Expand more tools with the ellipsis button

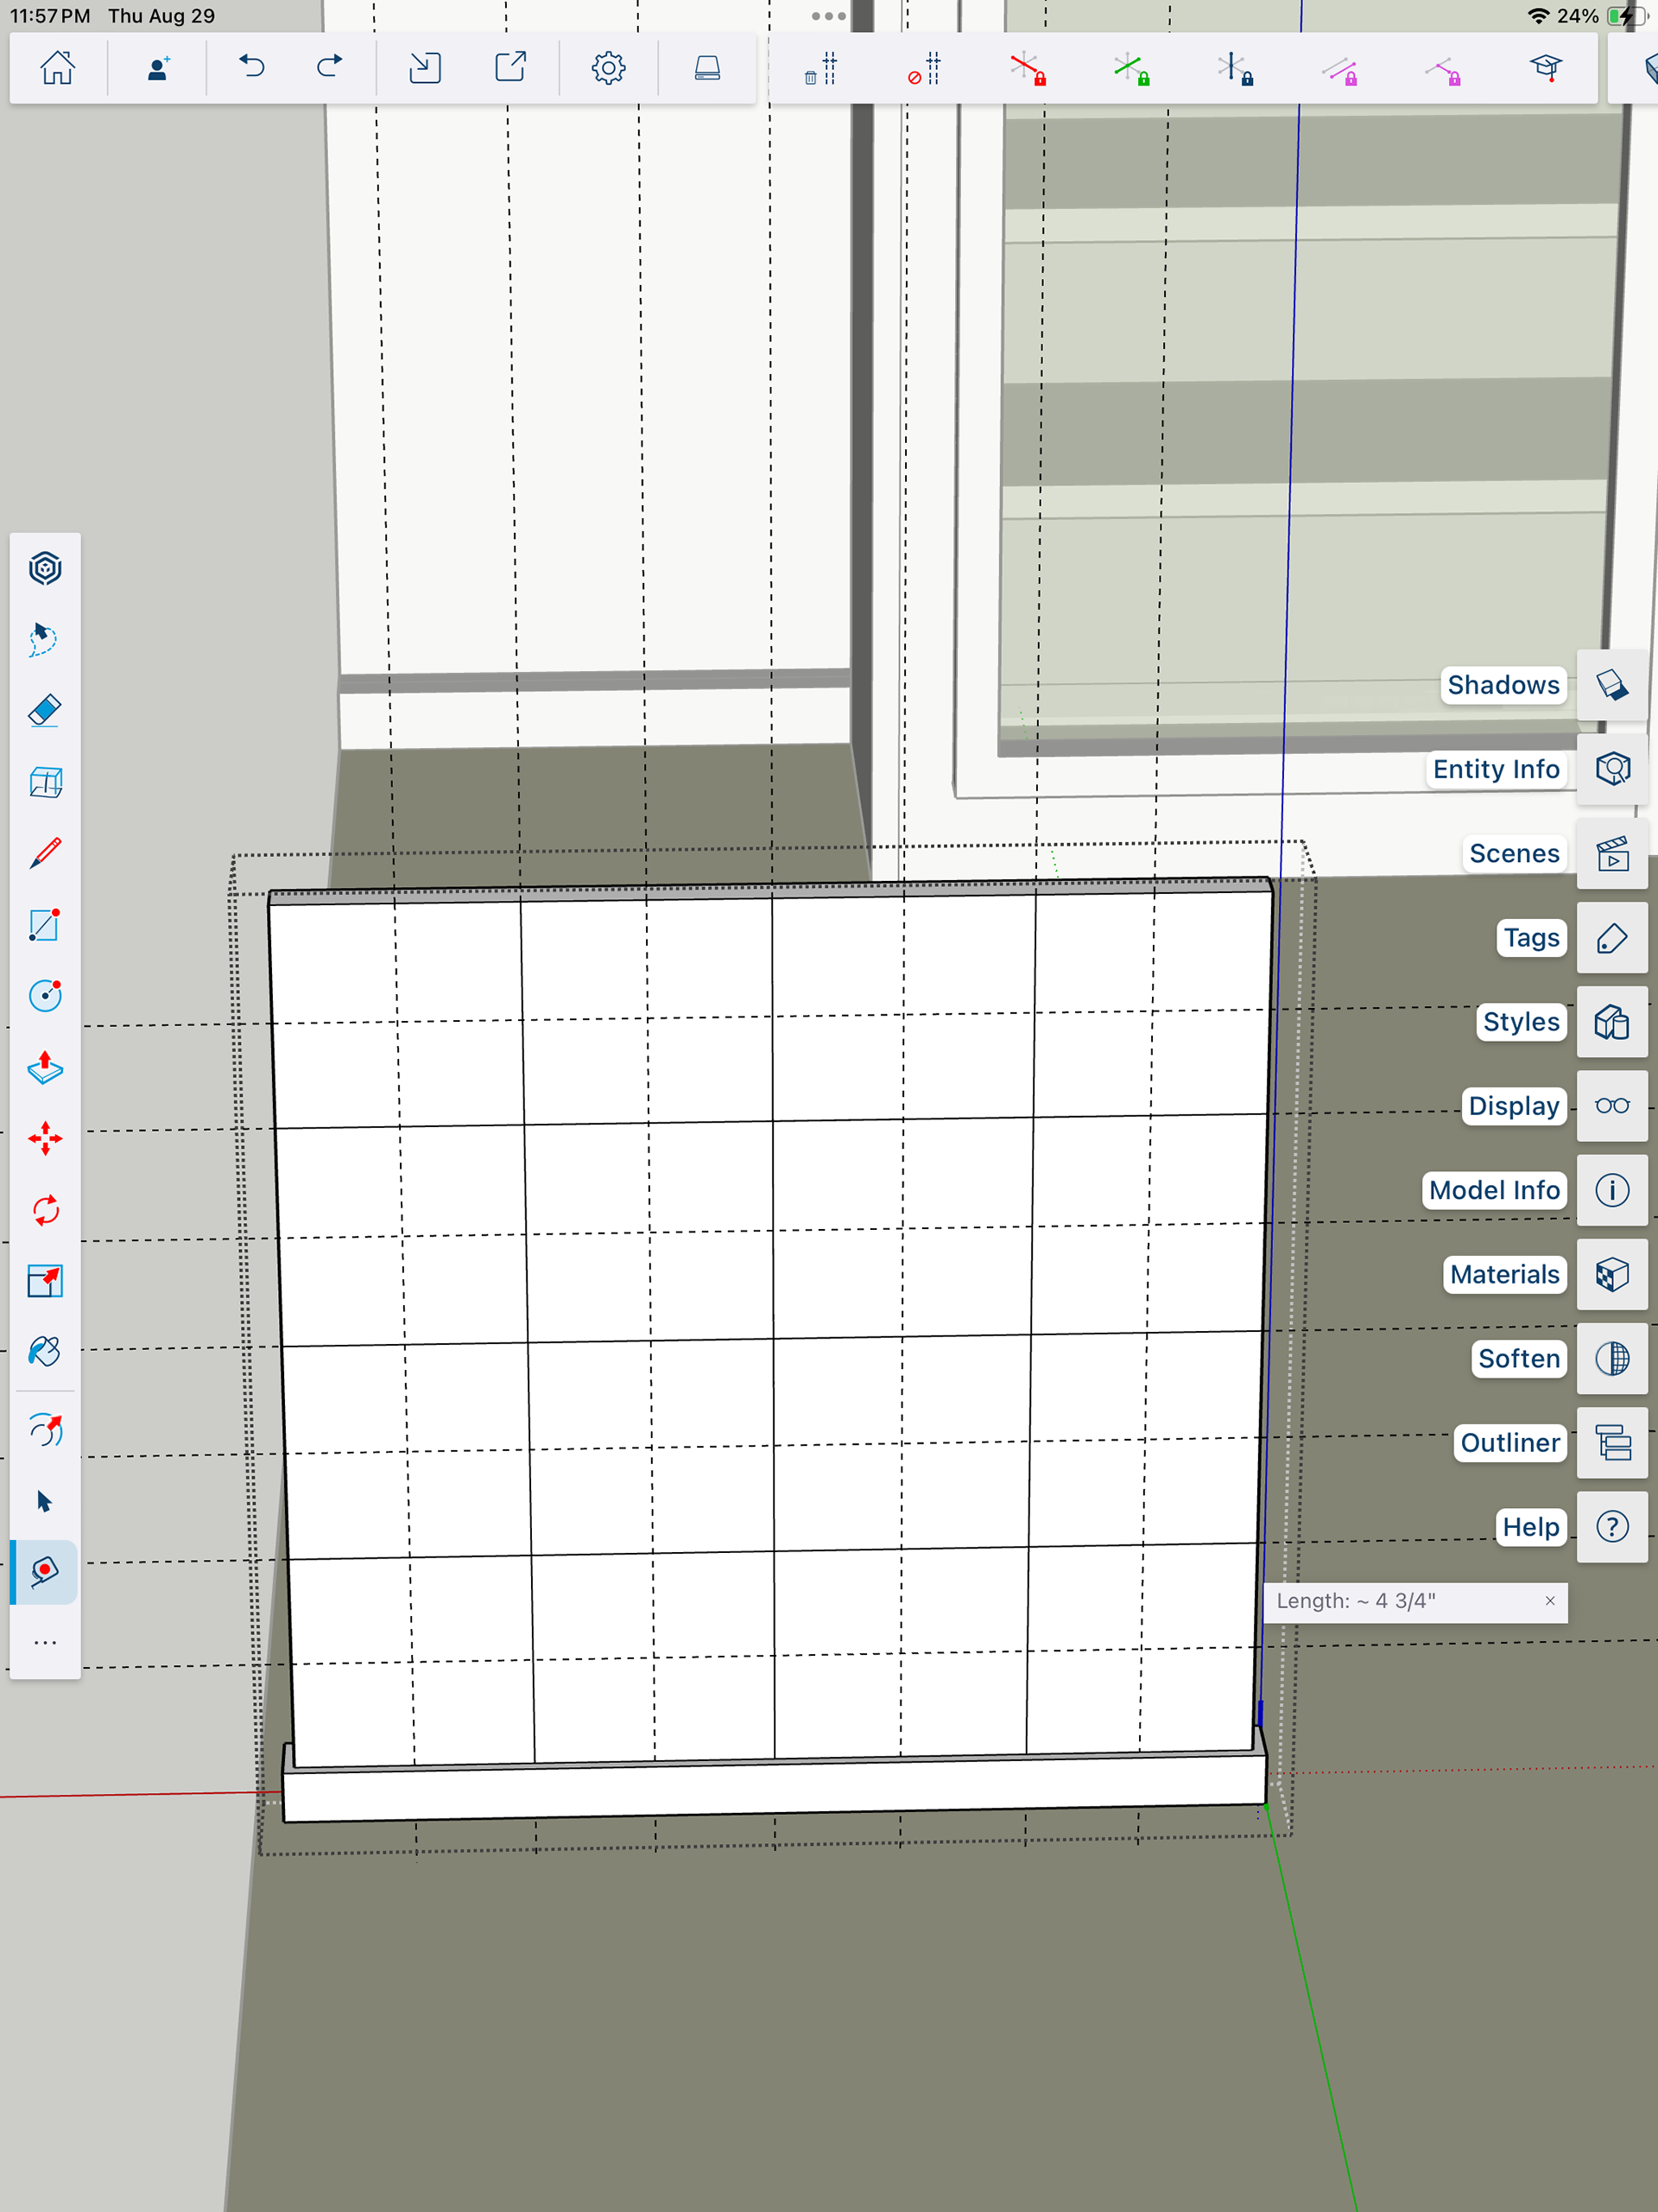pos(45,1642)
